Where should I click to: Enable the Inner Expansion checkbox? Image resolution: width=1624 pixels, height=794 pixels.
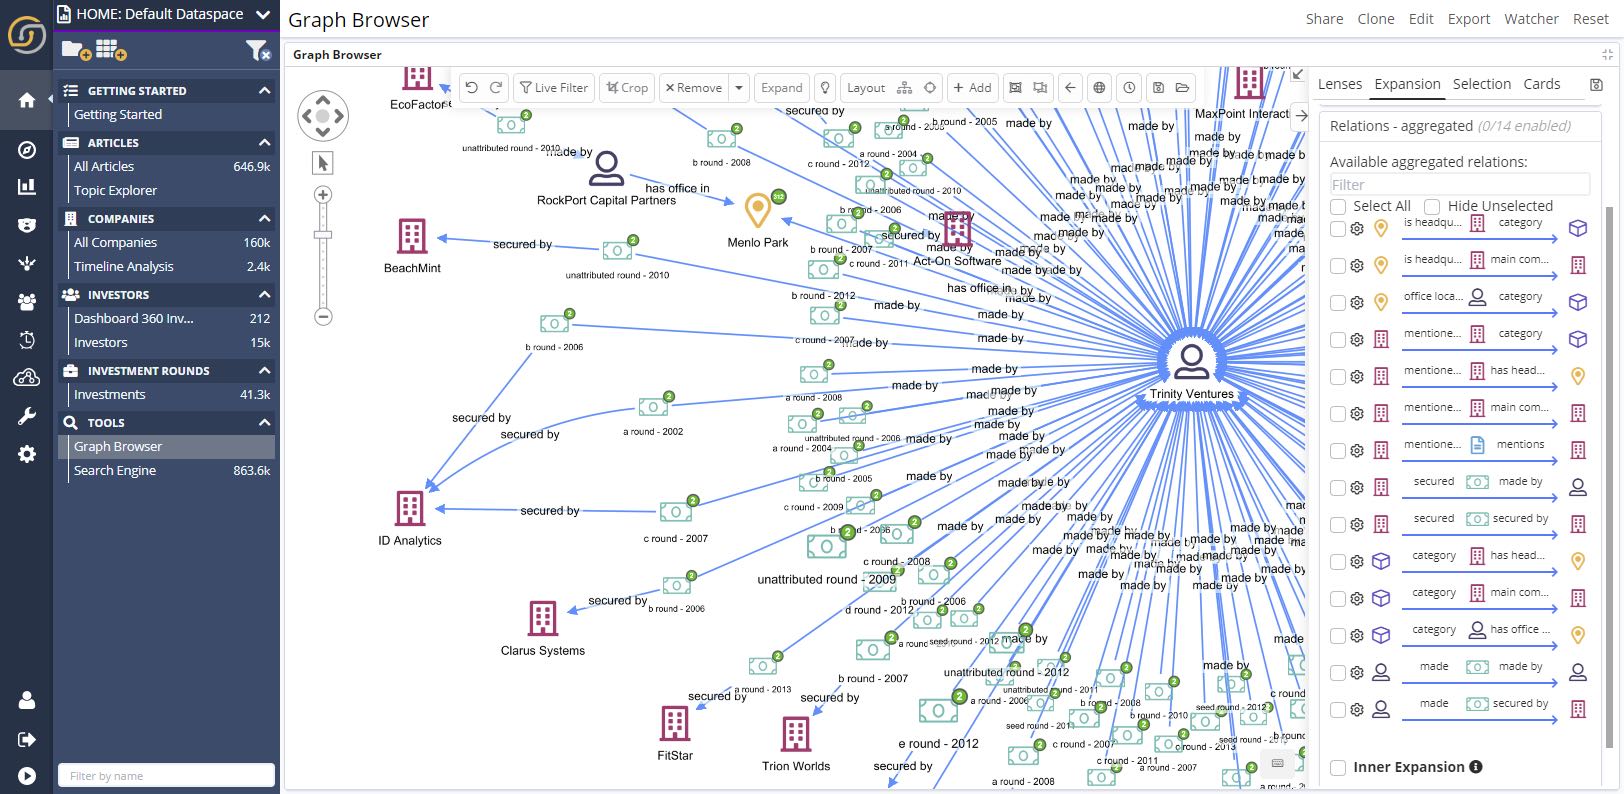click(1338, 768)
